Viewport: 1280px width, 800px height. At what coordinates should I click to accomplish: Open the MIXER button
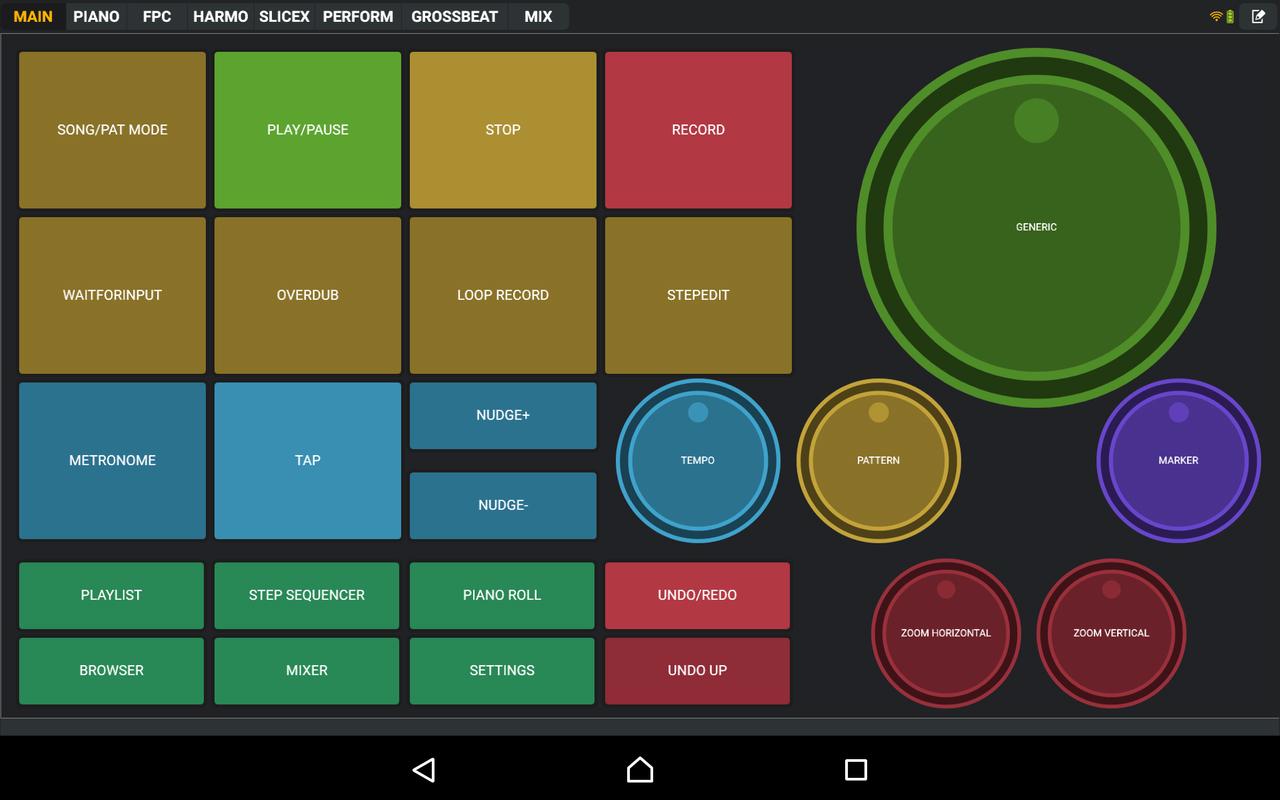[x=307, y=670]
